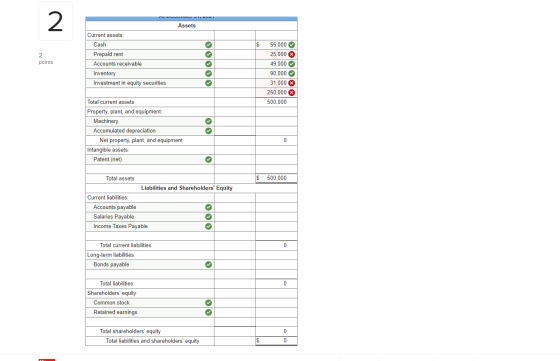Click green check next to 55,000 amount
The width and height of the screenshot is (560, 361).
click(292, 45)
